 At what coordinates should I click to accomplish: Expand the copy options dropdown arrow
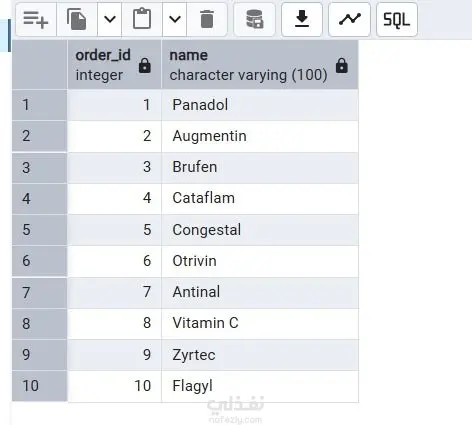[x=110, y=19]
